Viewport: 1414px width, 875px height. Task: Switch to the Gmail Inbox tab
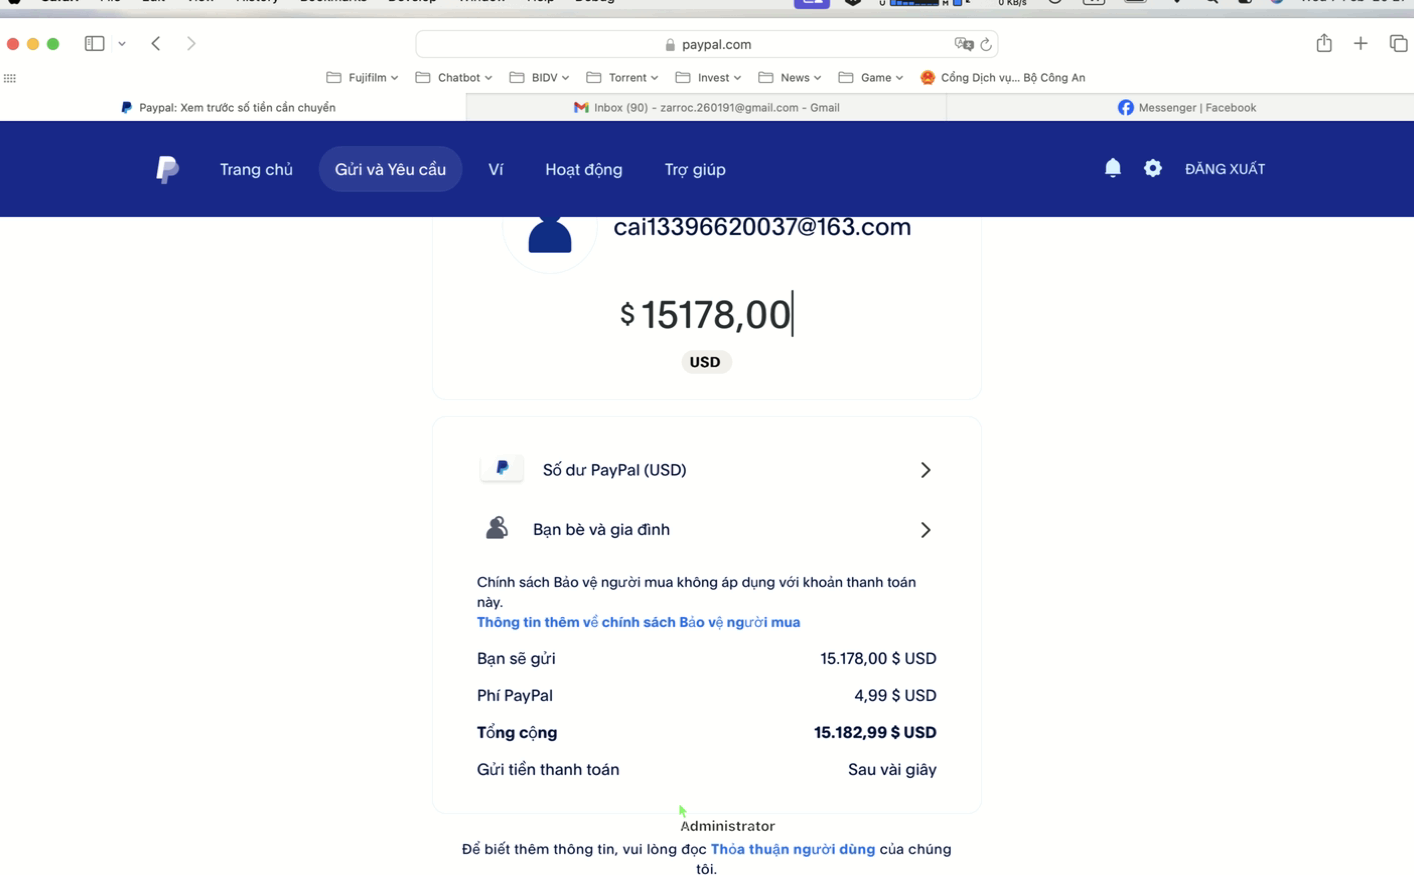[707, 108]
